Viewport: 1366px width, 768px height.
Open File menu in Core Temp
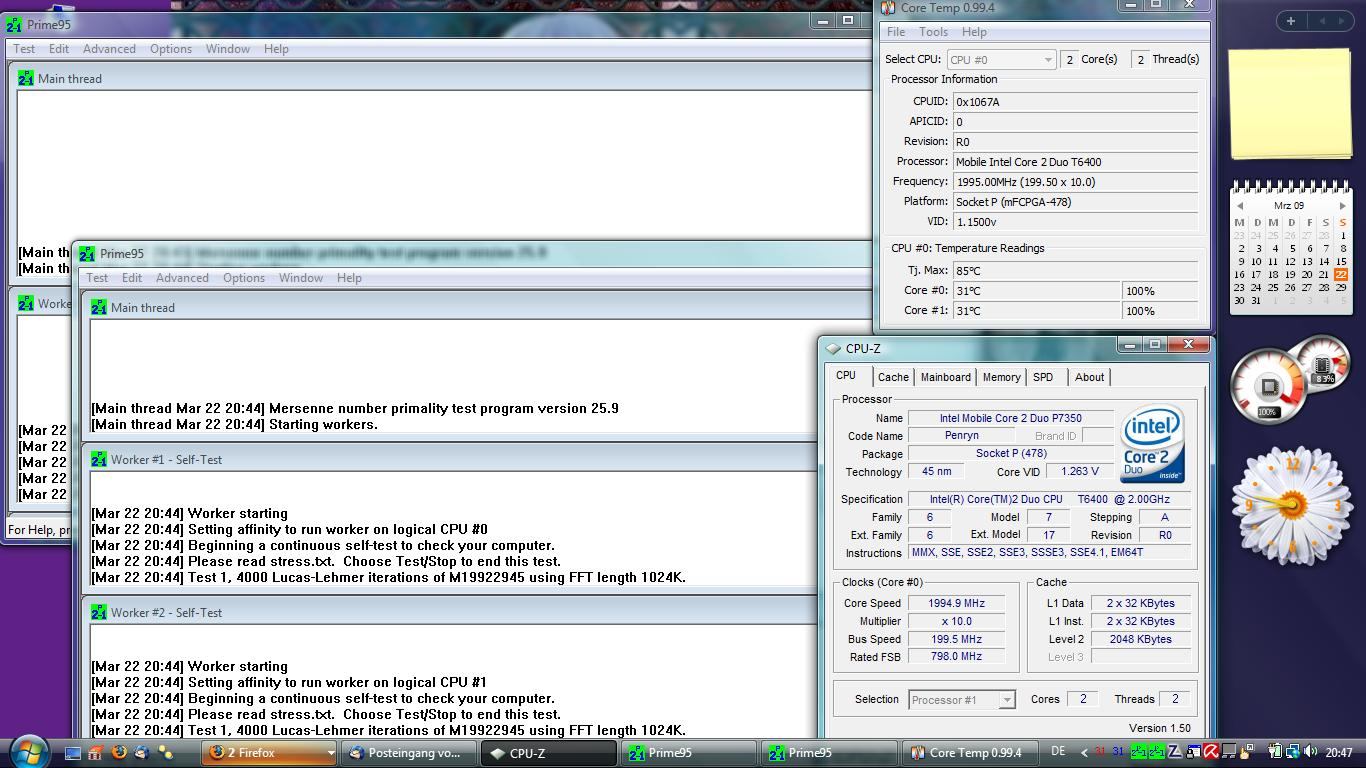(x=896, y=32)
